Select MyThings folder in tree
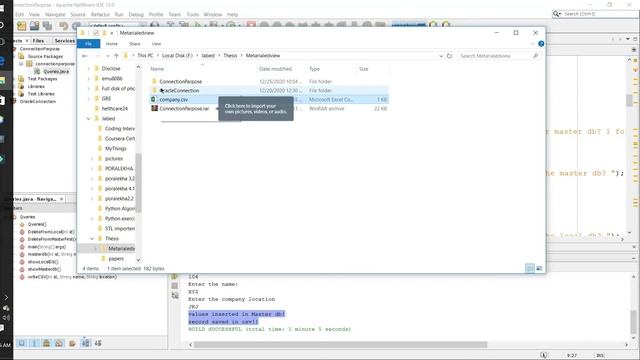This screenshot has width=640, height=360. [x=116, y=149]
